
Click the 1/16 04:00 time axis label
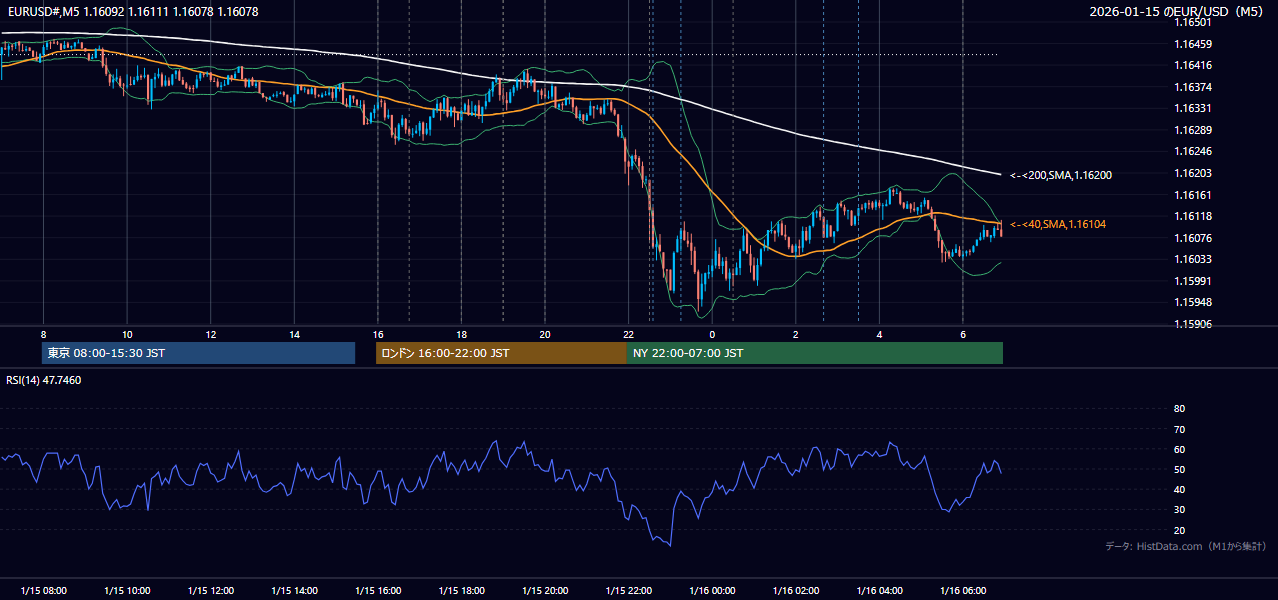(x=879, y=591)
